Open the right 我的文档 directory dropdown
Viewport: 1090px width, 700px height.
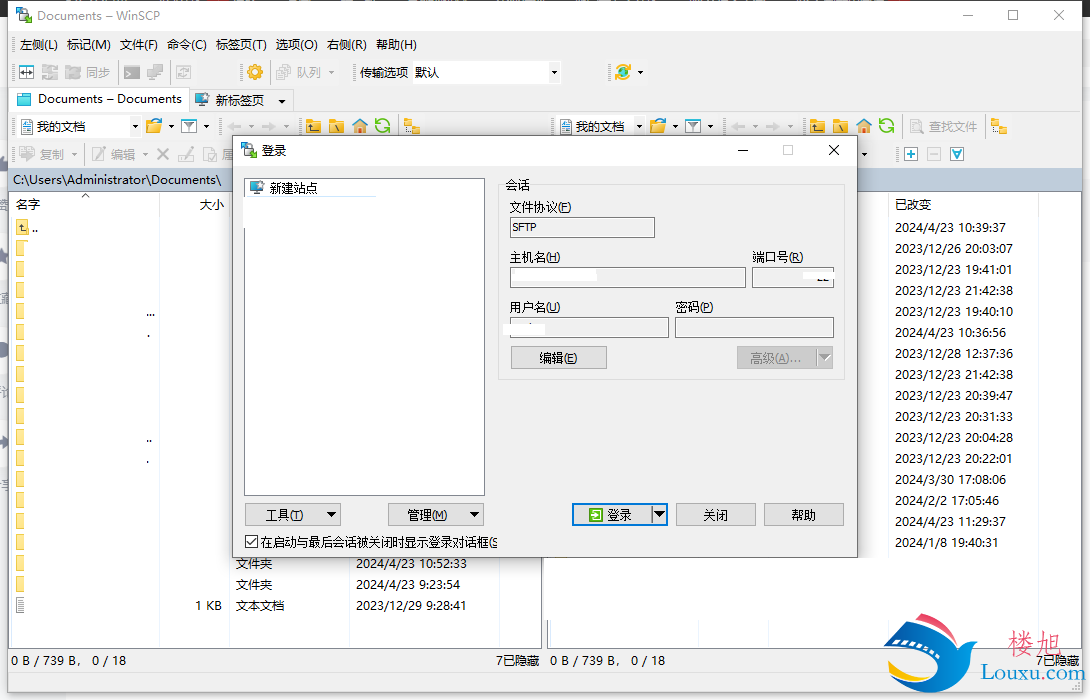click(639, 127)
